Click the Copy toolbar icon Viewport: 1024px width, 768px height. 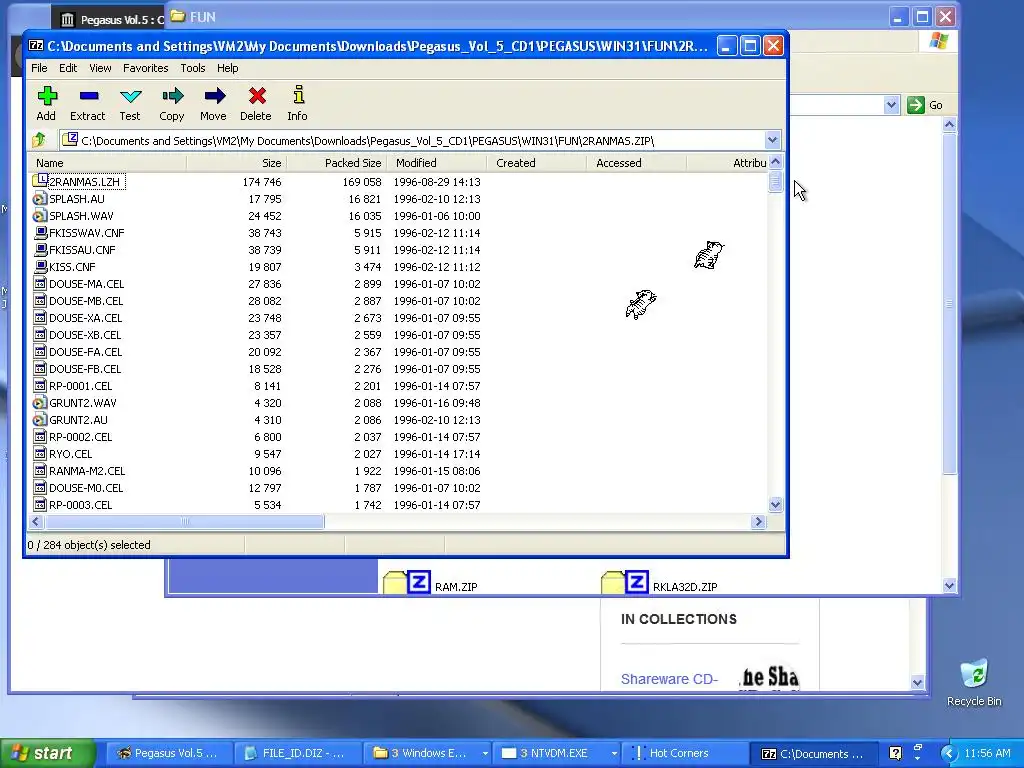click(172, 96)
